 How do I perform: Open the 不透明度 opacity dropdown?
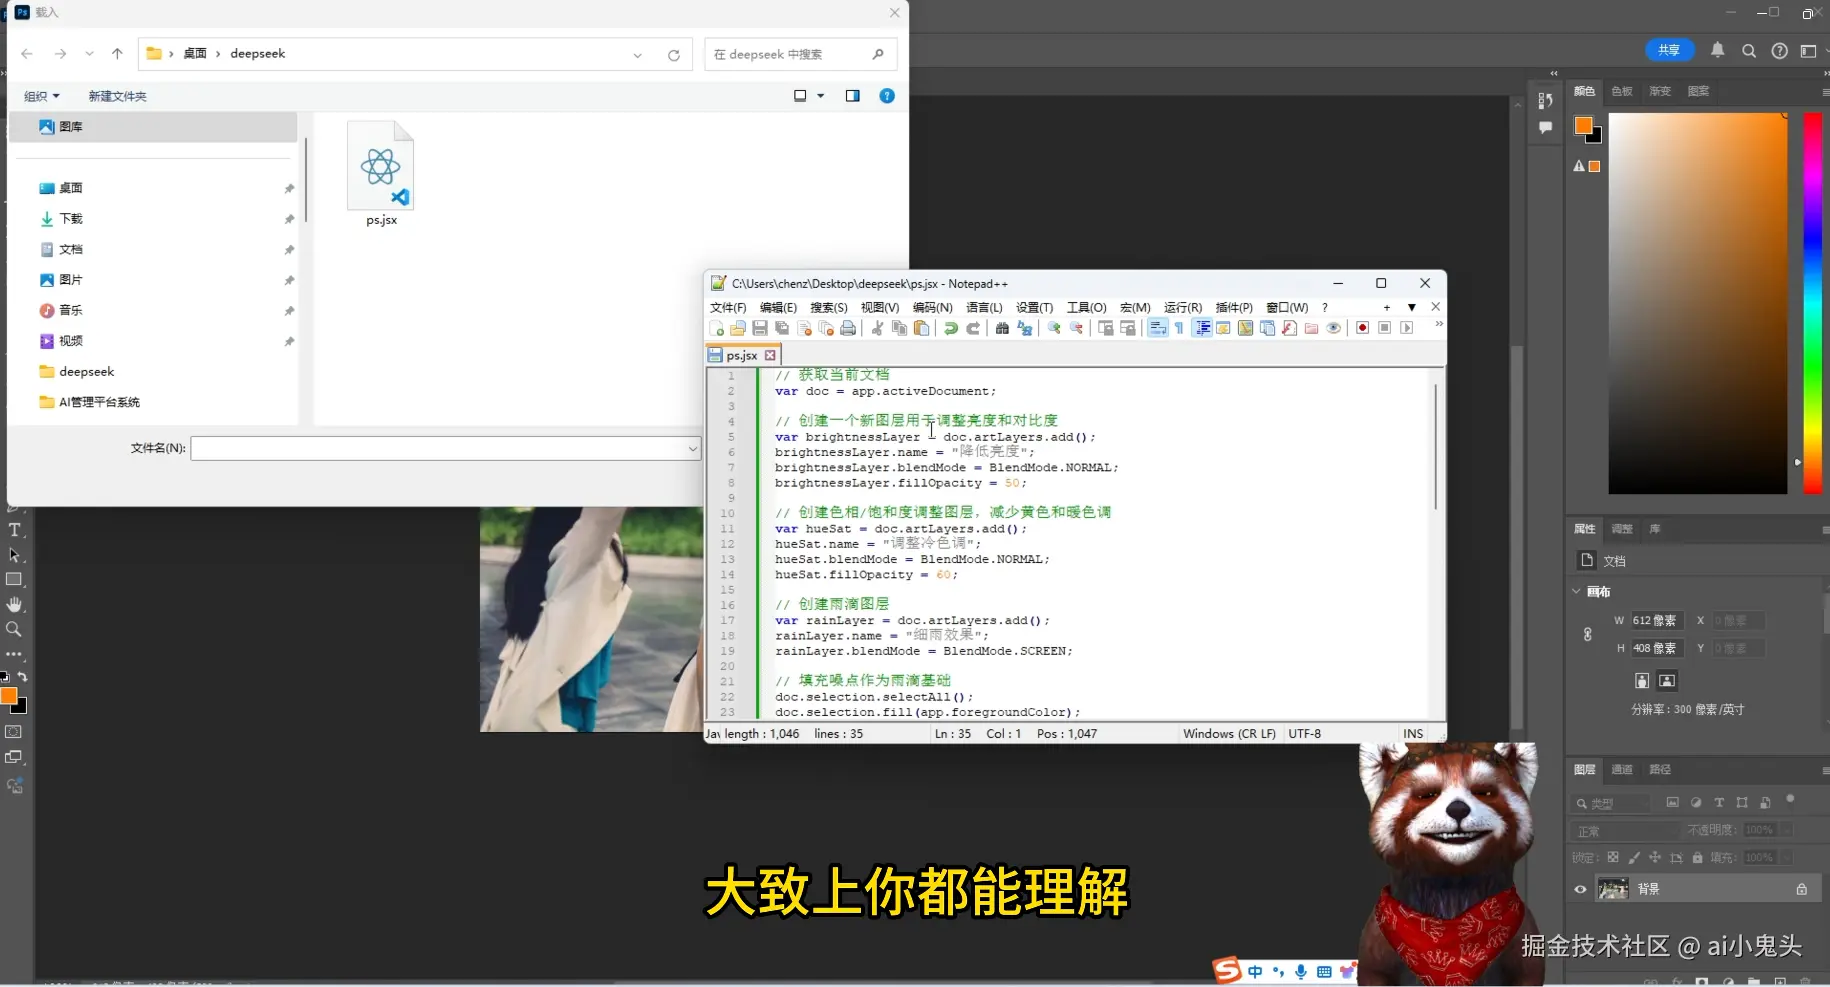pos(1784,829)
